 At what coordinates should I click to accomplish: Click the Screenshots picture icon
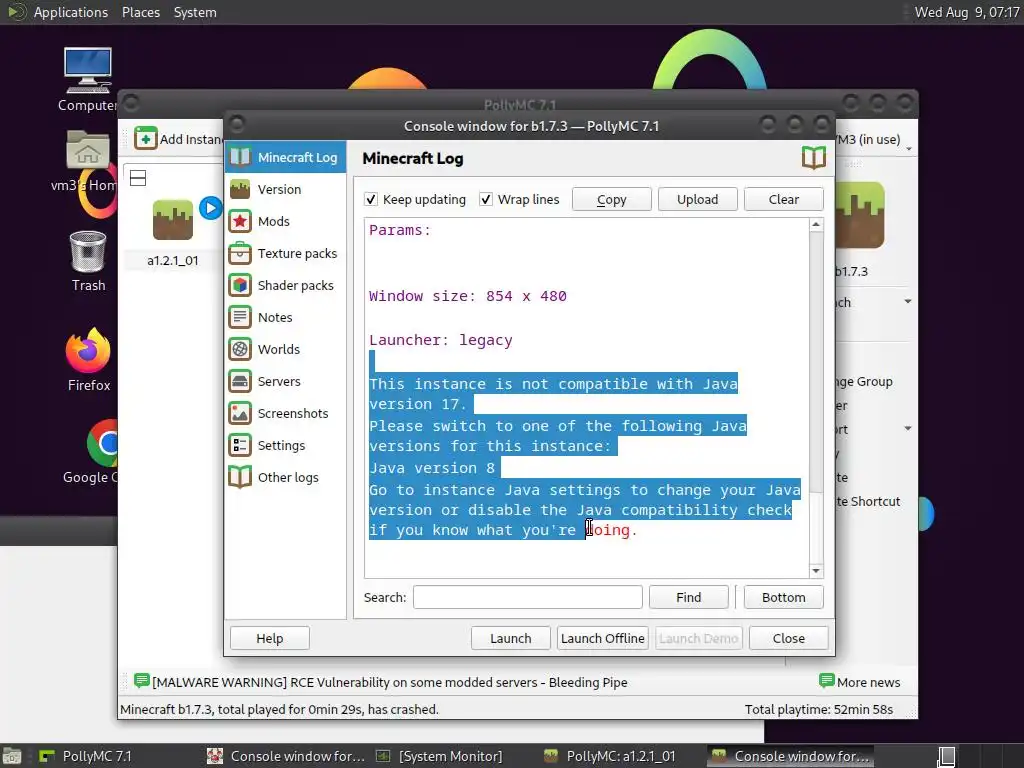coord(240,413)
